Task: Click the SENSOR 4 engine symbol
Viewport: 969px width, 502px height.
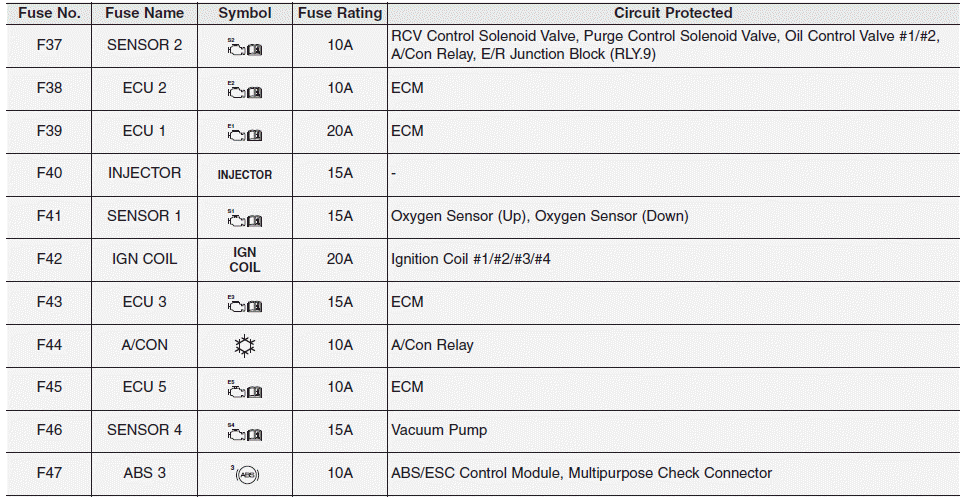Action: (244, 432)
